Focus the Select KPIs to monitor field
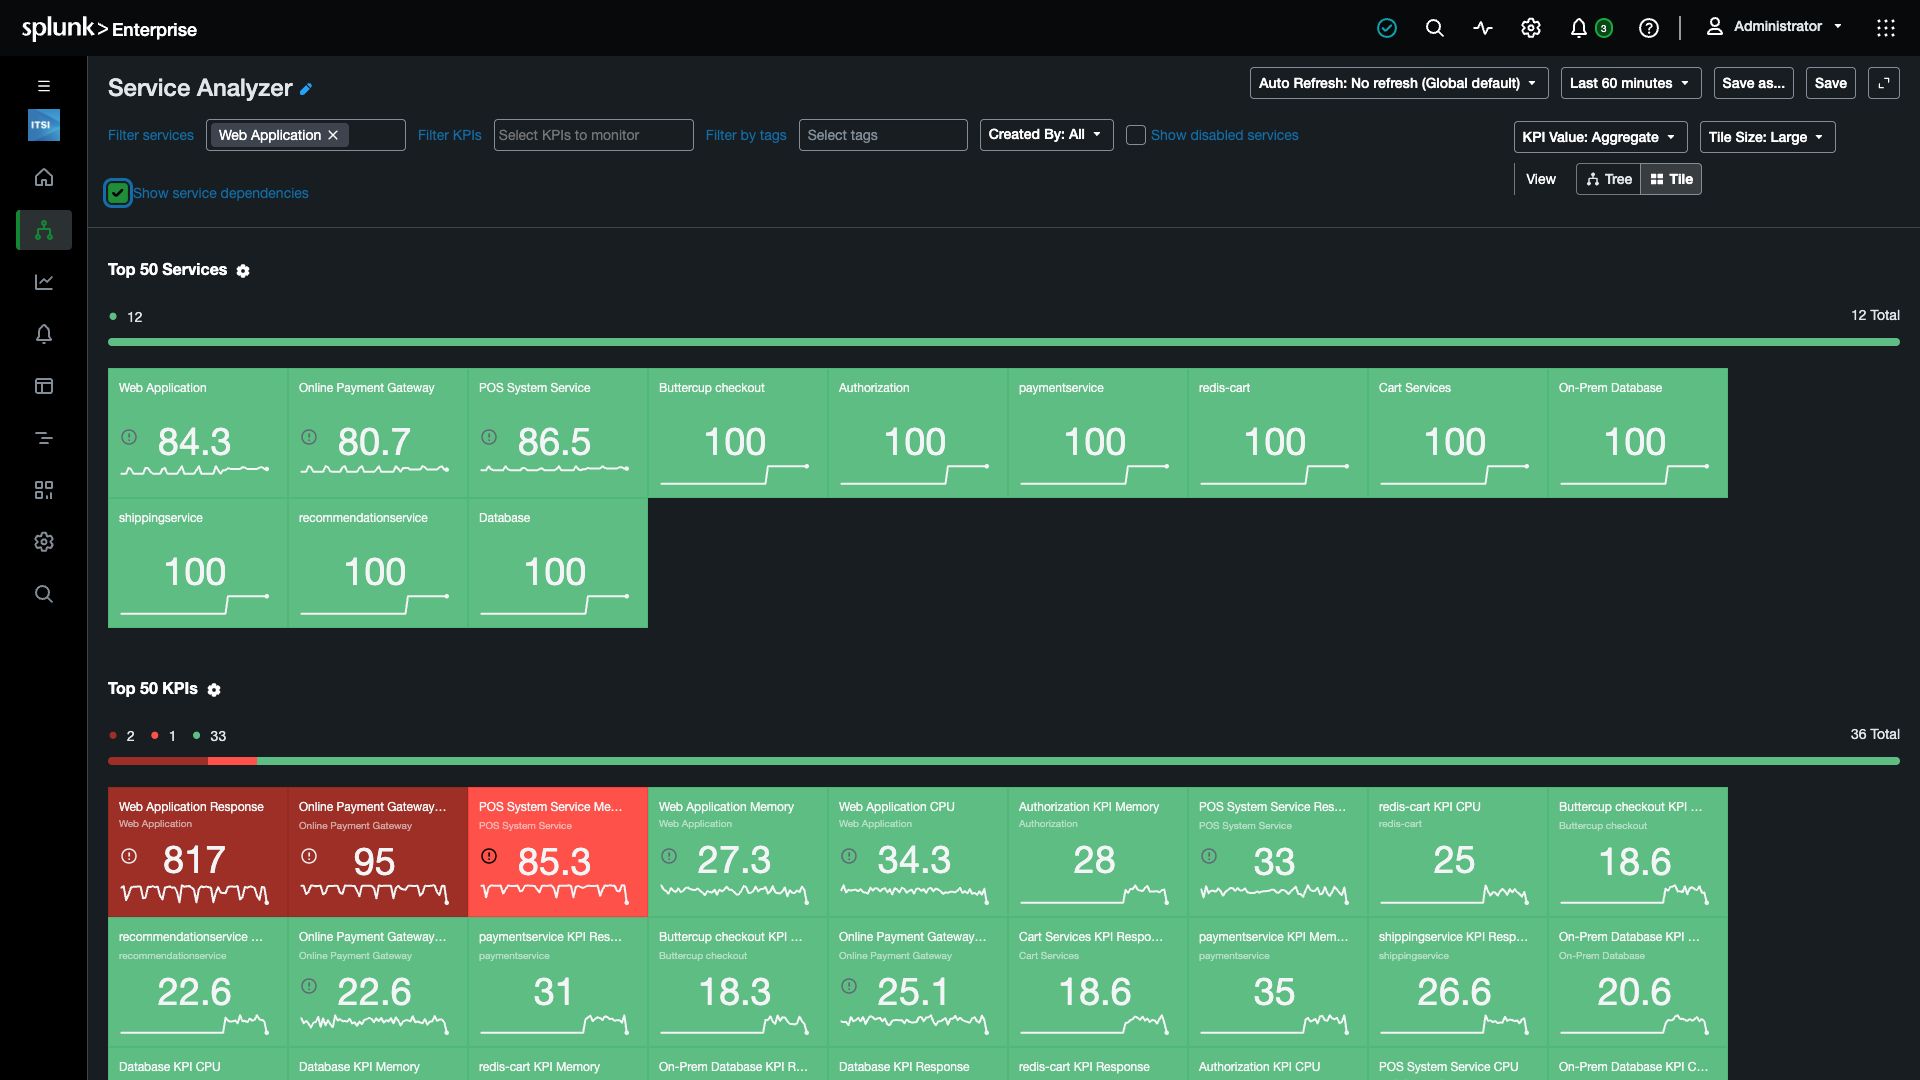Image resolution: width=1920 pixels, height=1080 pixels. coord(593,135)
